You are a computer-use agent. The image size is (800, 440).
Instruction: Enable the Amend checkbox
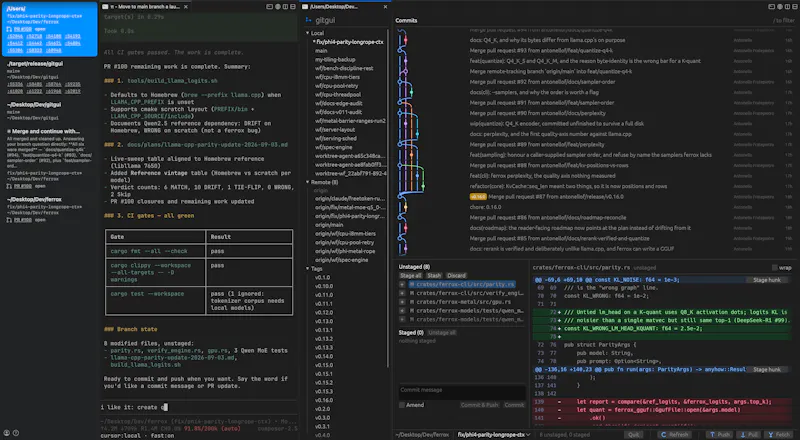pyautogui.click(x=402, y=405)
